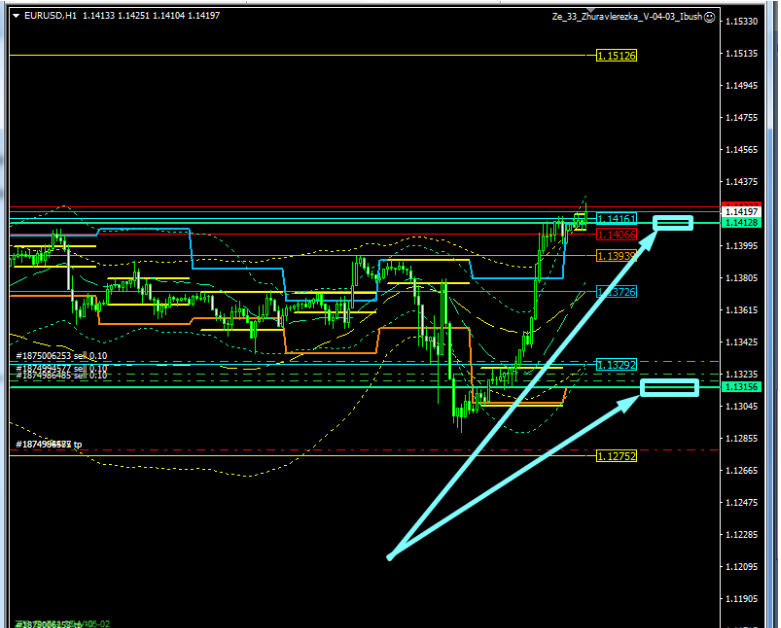
Task: Select the yellow 1.15126 price label
Action: (x=616, y=56)
